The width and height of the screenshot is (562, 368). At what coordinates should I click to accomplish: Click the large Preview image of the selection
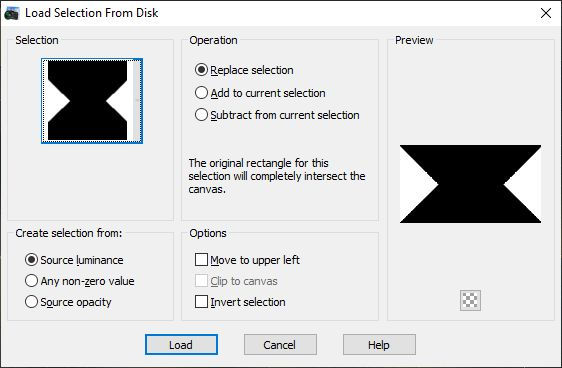tap(470, 184)
